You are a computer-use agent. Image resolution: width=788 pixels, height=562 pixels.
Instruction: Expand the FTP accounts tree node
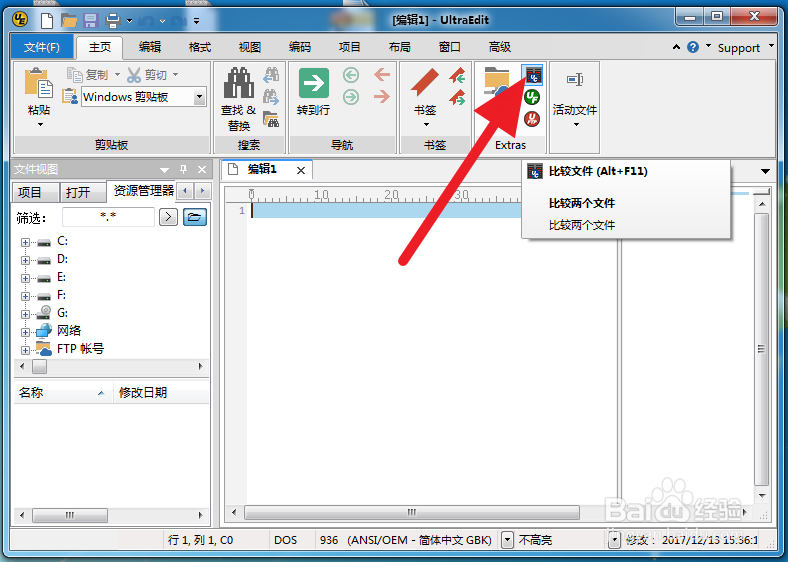25,350
